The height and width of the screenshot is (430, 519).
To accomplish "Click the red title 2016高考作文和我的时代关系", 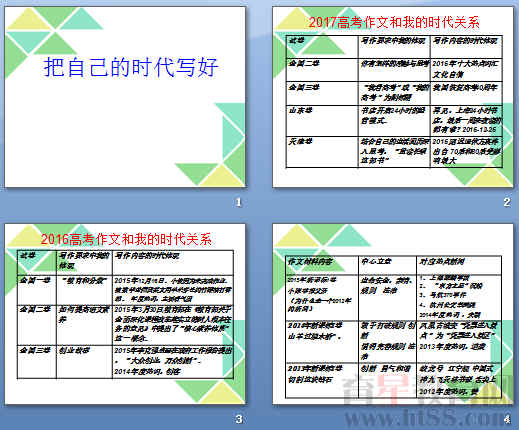I will pyautogui.click(x=126, y=239).
